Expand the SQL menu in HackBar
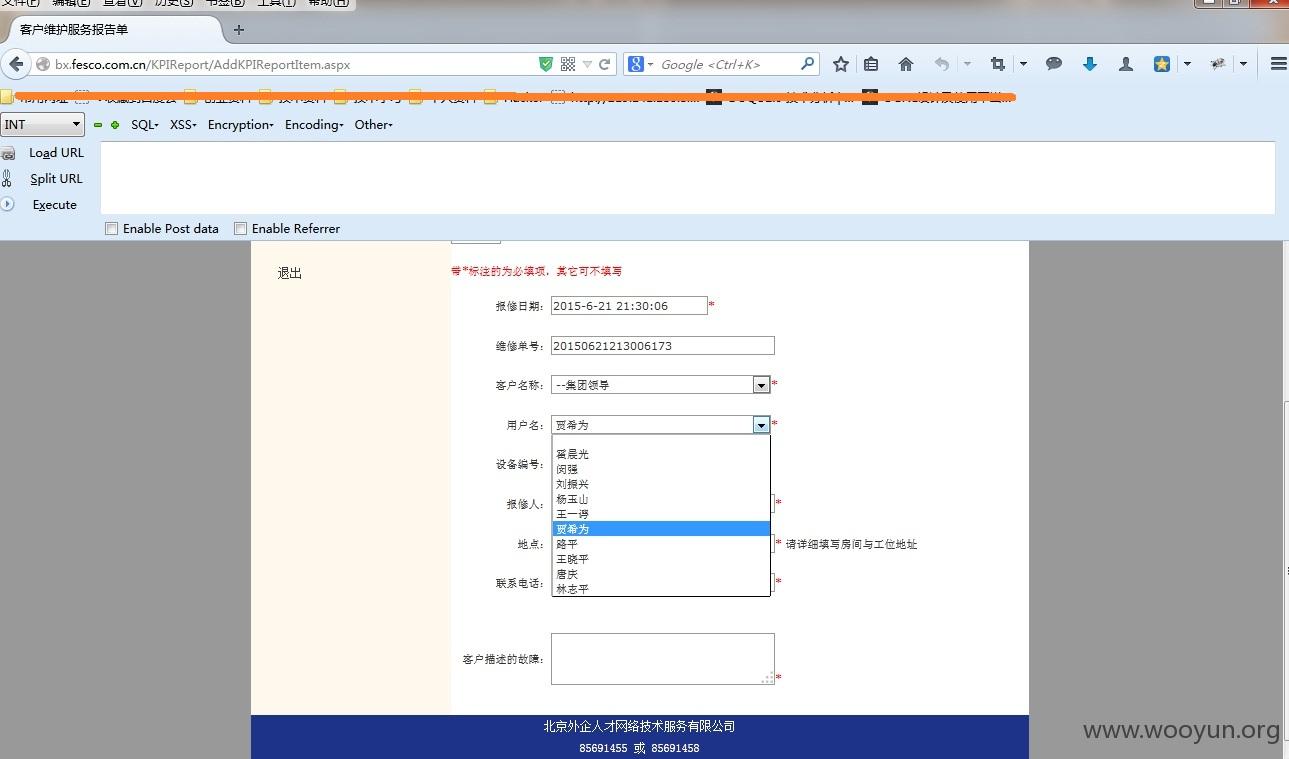Viewport: 1289px width, 759px height. pyautogui.click(x=145, y=125)
